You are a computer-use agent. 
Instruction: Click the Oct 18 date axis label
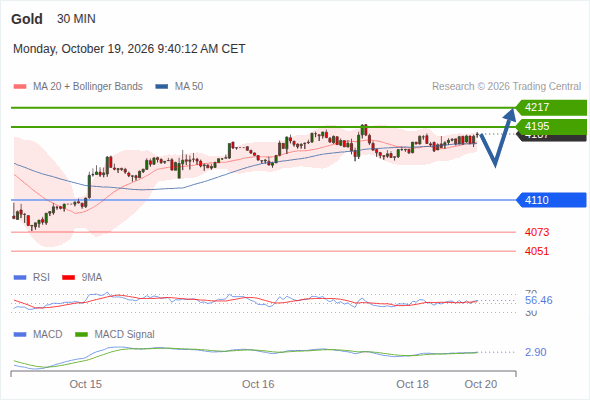point(412,384)
